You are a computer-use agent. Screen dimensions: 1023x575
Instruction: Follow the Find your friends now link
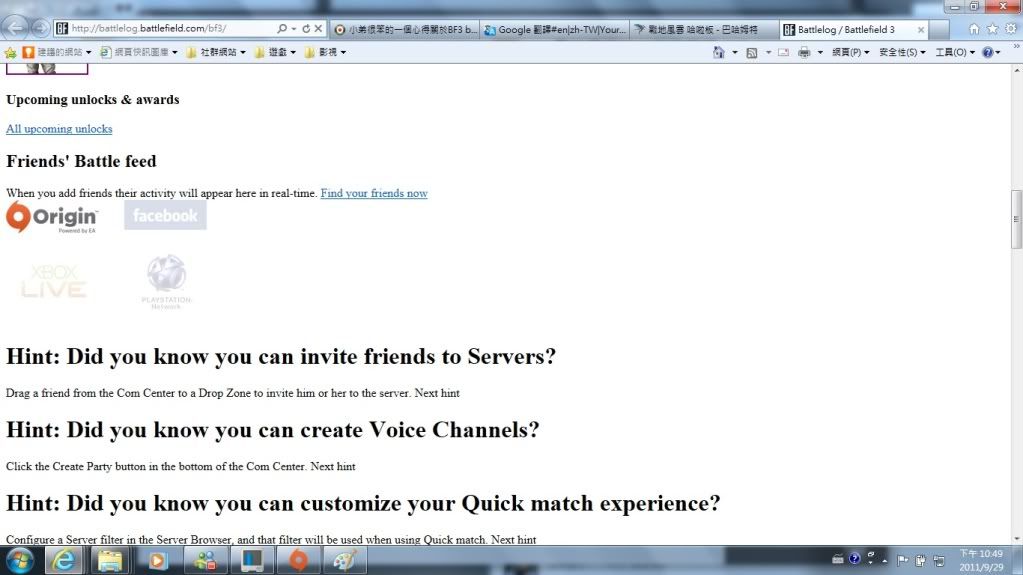[x=374, y=193]
